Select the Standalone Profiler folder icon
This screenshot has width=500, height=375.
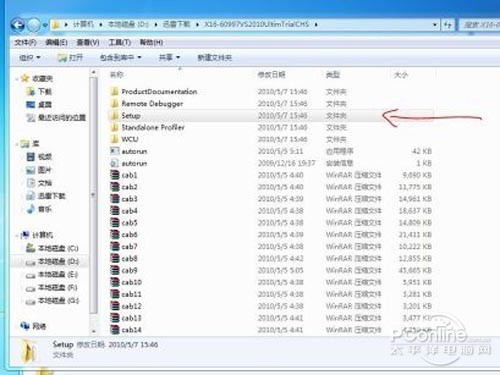coord(114,127)
